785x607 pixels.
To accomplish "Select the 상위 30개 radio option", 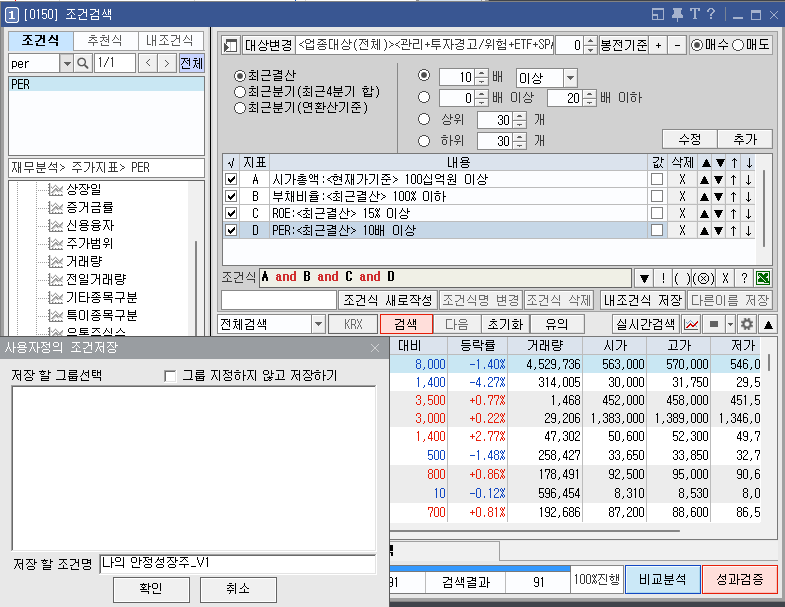I will pyautogui.click(x=424, y=119).
